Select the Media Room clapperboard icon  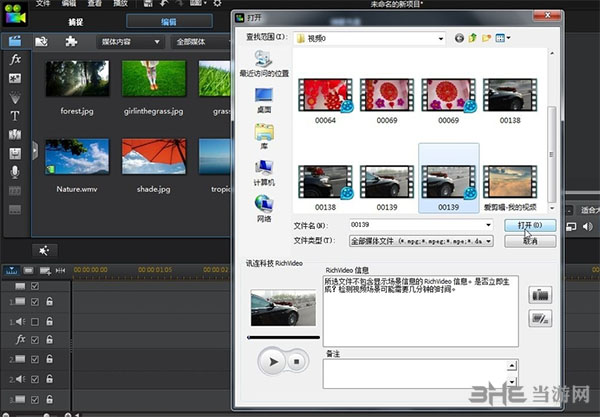coord(15,41)
